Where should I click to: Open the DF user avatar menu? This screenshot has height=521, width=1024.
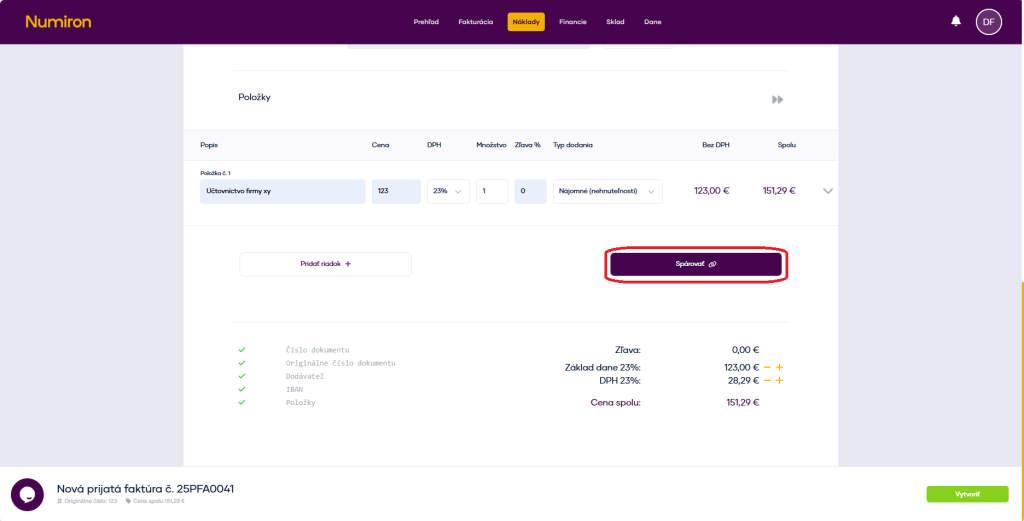click(988, 21)
